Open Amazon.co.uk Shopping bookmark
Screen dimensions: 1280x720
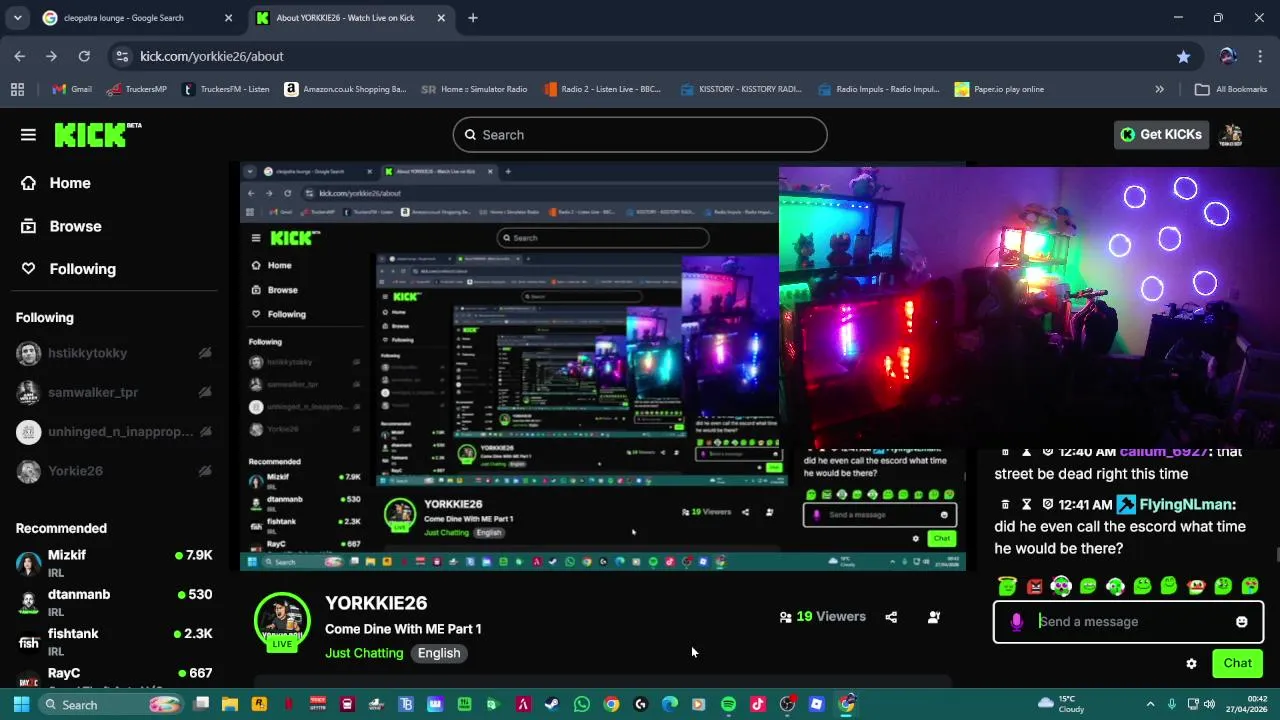(346, 89)
